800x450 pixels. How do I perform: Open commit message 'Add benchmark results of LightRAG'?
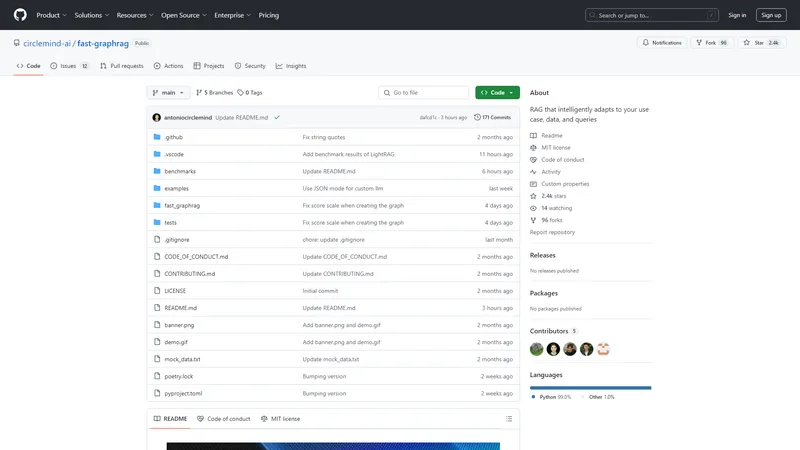click(x=348, y=154)
